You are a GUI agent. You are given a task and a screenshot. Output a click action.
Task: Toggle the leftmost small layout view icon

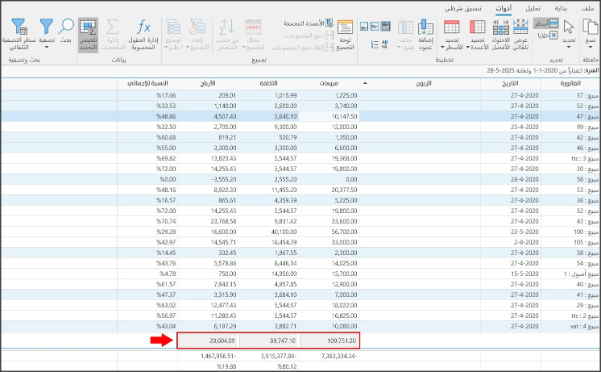click(364, 26)
